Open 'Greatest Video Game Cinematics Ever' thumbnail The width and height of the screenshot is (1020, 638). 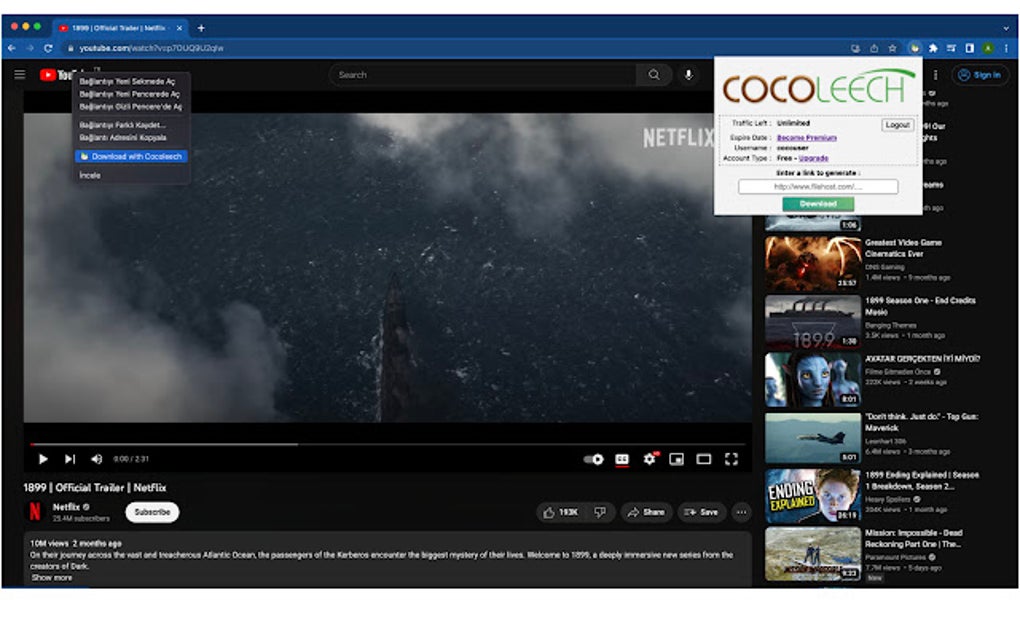click(x=812, y=263)
